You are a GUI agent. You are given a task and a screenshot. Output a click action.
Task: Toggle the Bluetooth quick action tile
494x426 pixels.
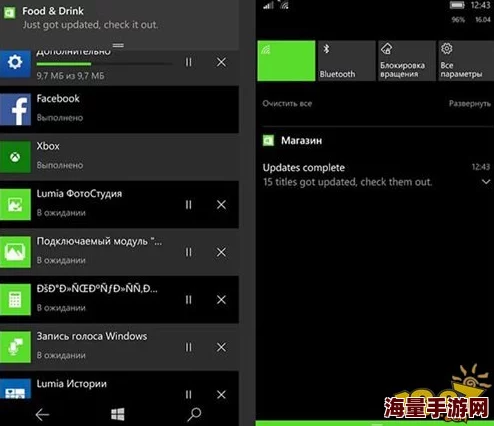347,61
